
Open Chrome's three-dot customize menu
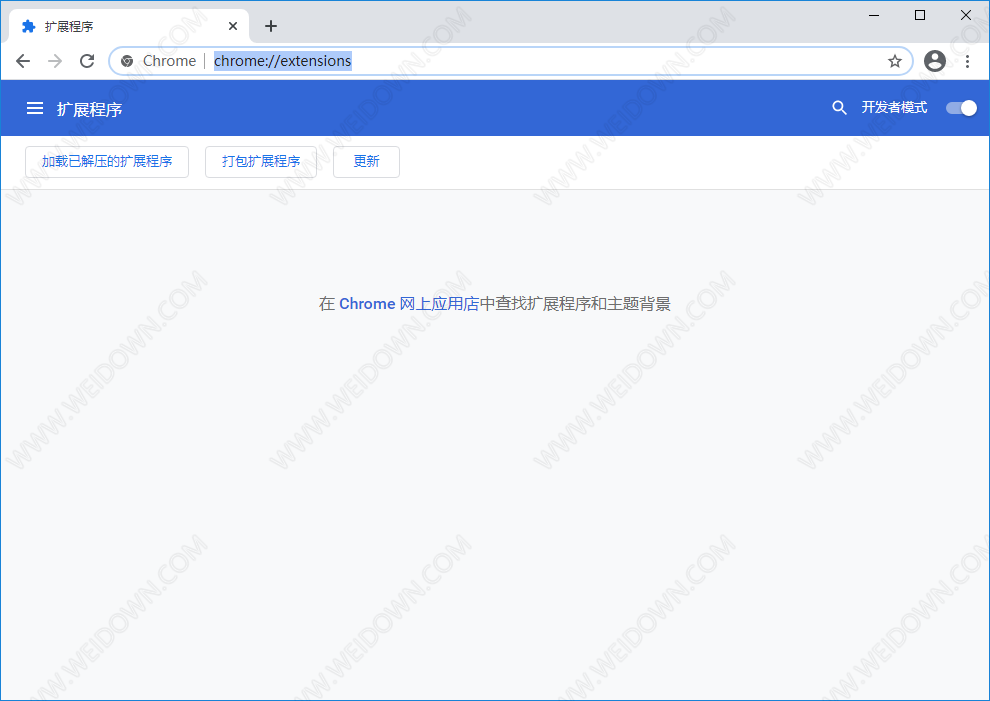pos(967,61)
